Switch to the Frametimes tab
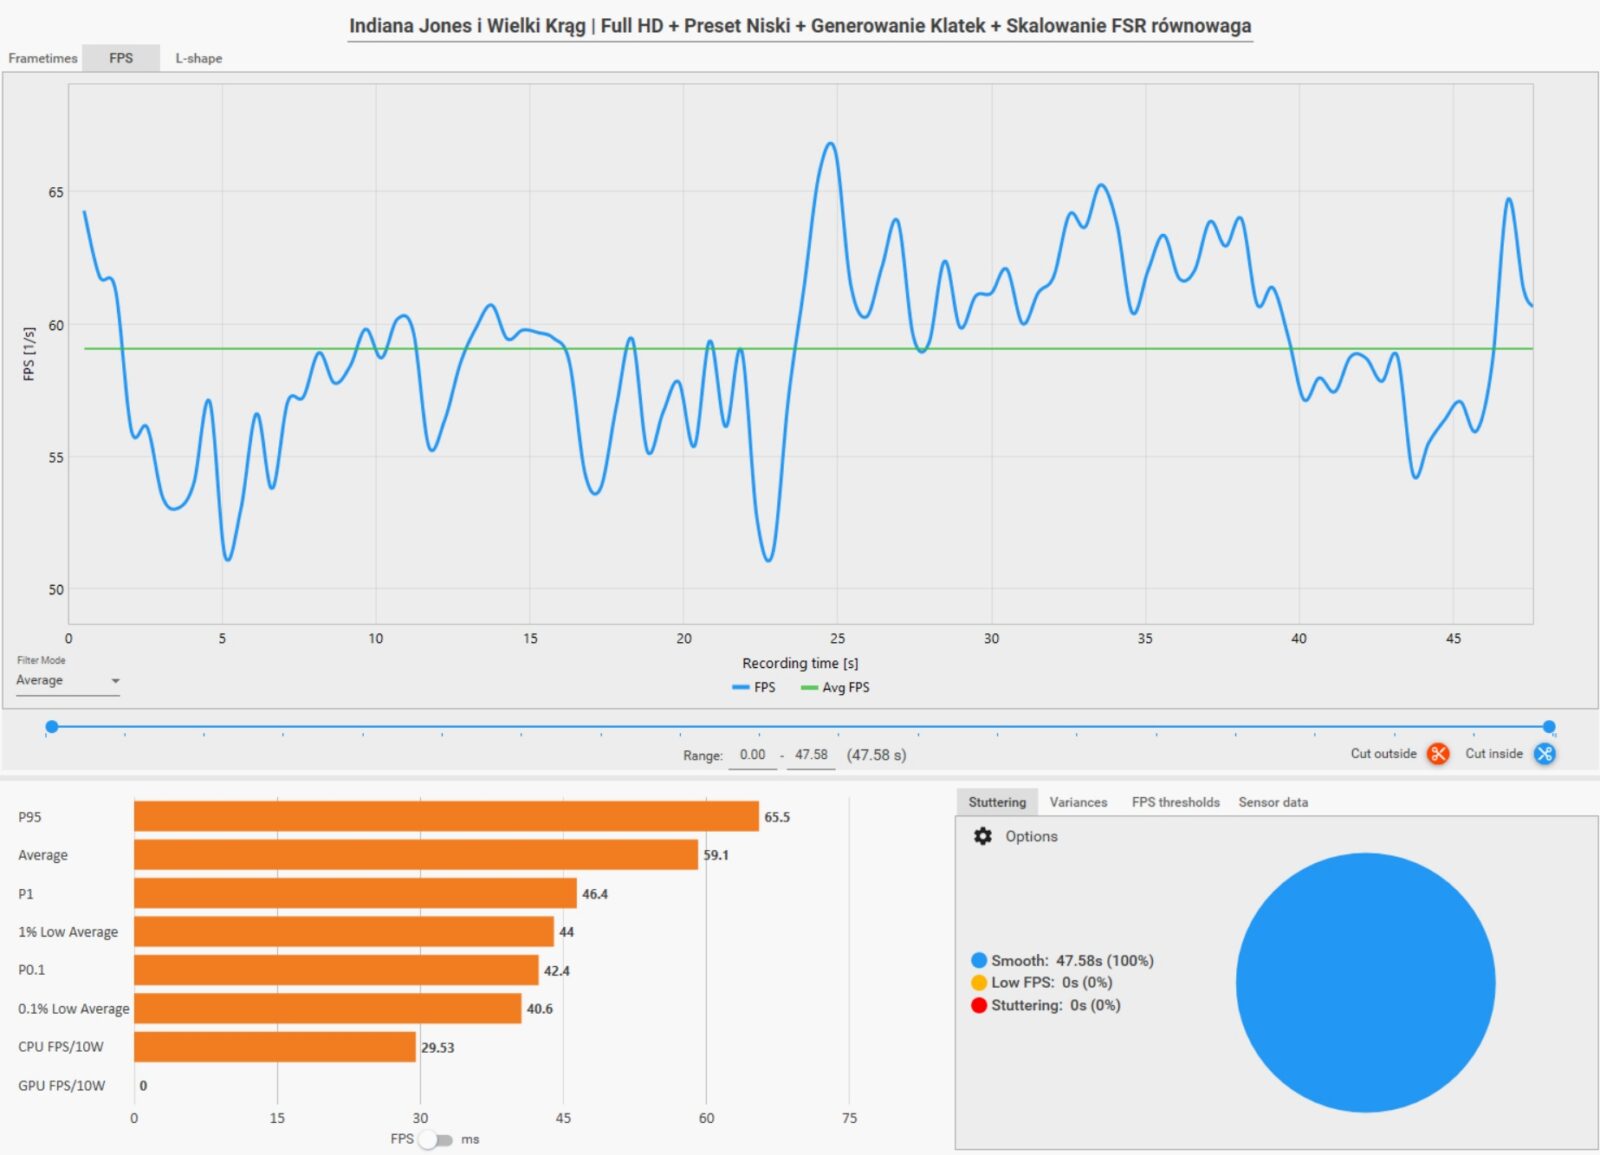The image size is (1600, 1155). tap(43, 58)
